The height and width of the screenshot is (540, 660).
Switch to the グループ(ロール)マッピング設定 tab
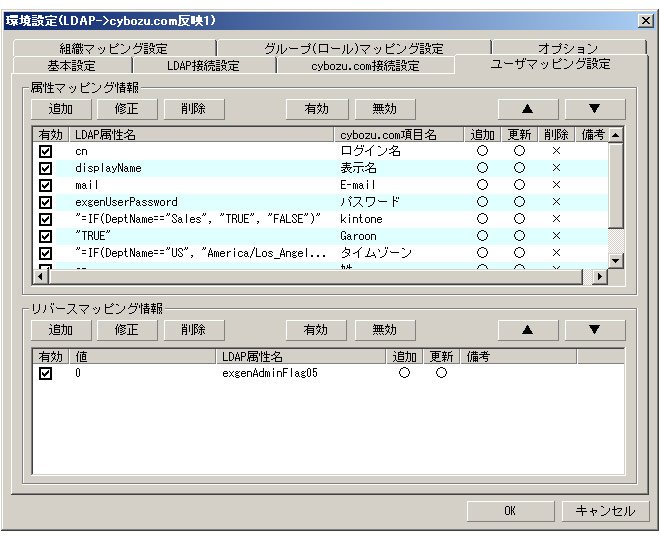coord(354,48)
